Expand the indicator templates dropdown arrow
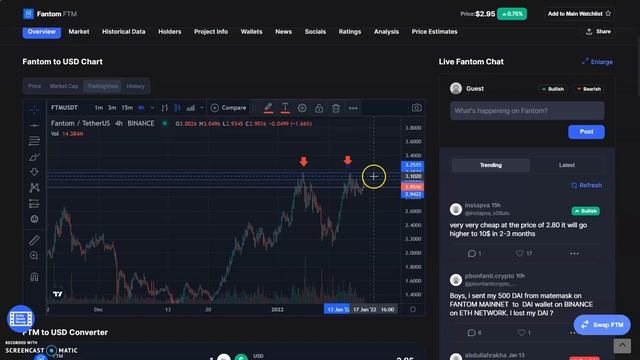The width and height of the screenshot is (640, 360). tap(202, 108)
